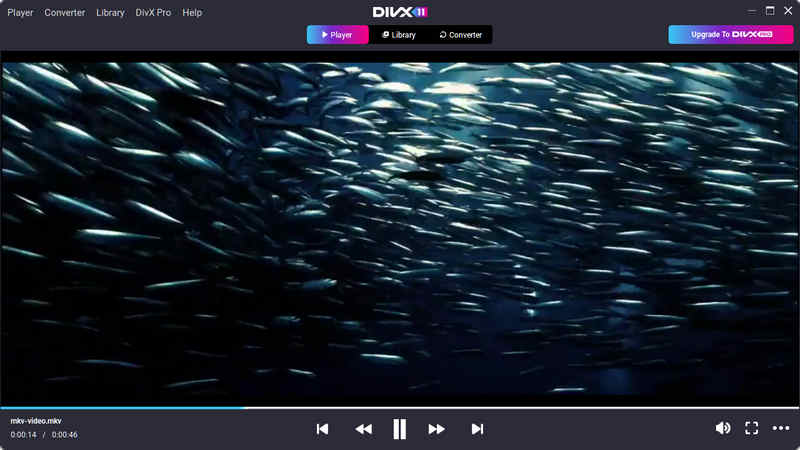Switch to the Converter tab

point(461,35)
